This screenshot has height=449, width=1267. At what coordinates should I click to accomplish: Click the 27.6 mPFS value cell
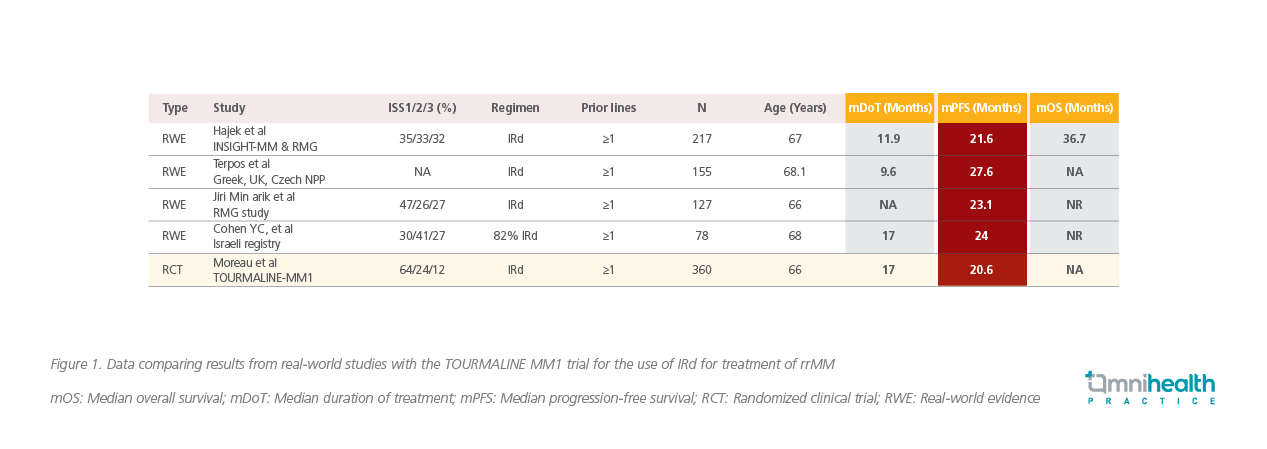coord(981,172)
